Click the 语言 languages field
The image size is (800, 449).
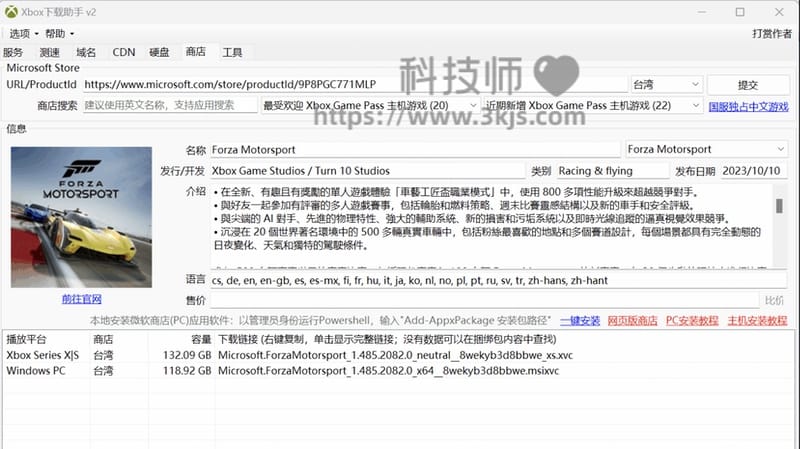(x=498, y=280)
